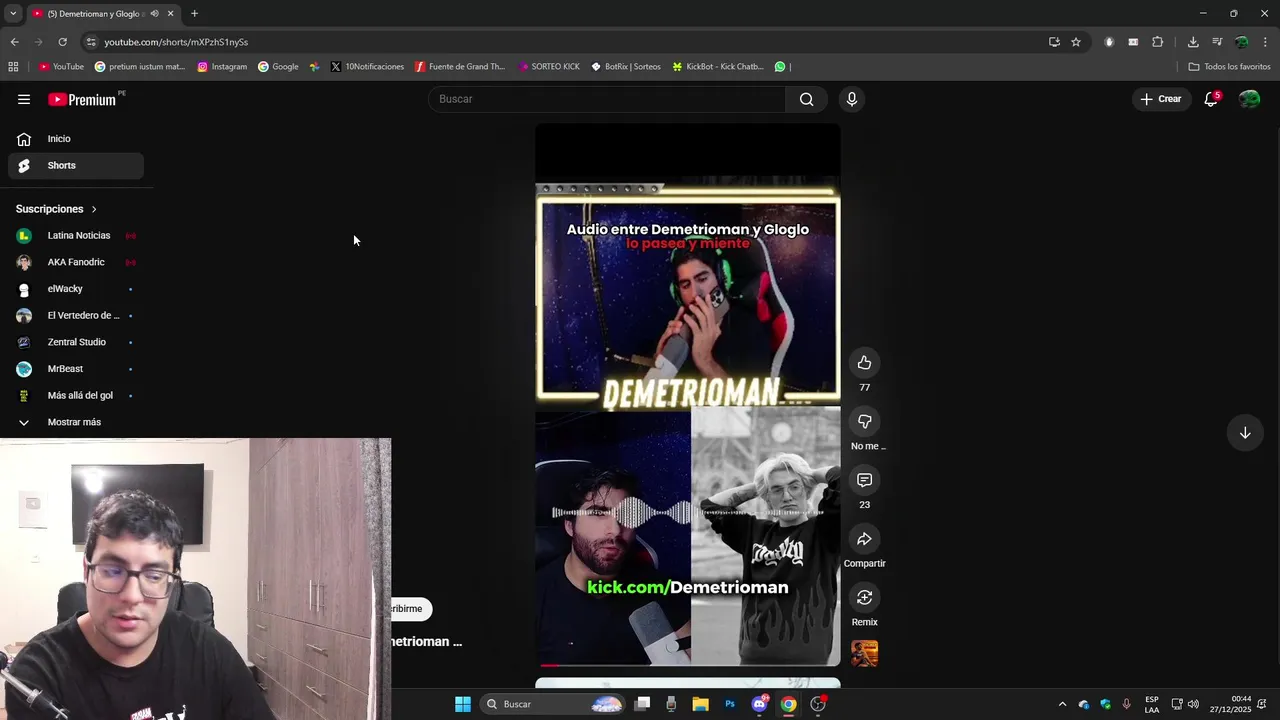Open Photoshop from taskbar
This screenshot has height=720, width=1280.
(730, 704)
